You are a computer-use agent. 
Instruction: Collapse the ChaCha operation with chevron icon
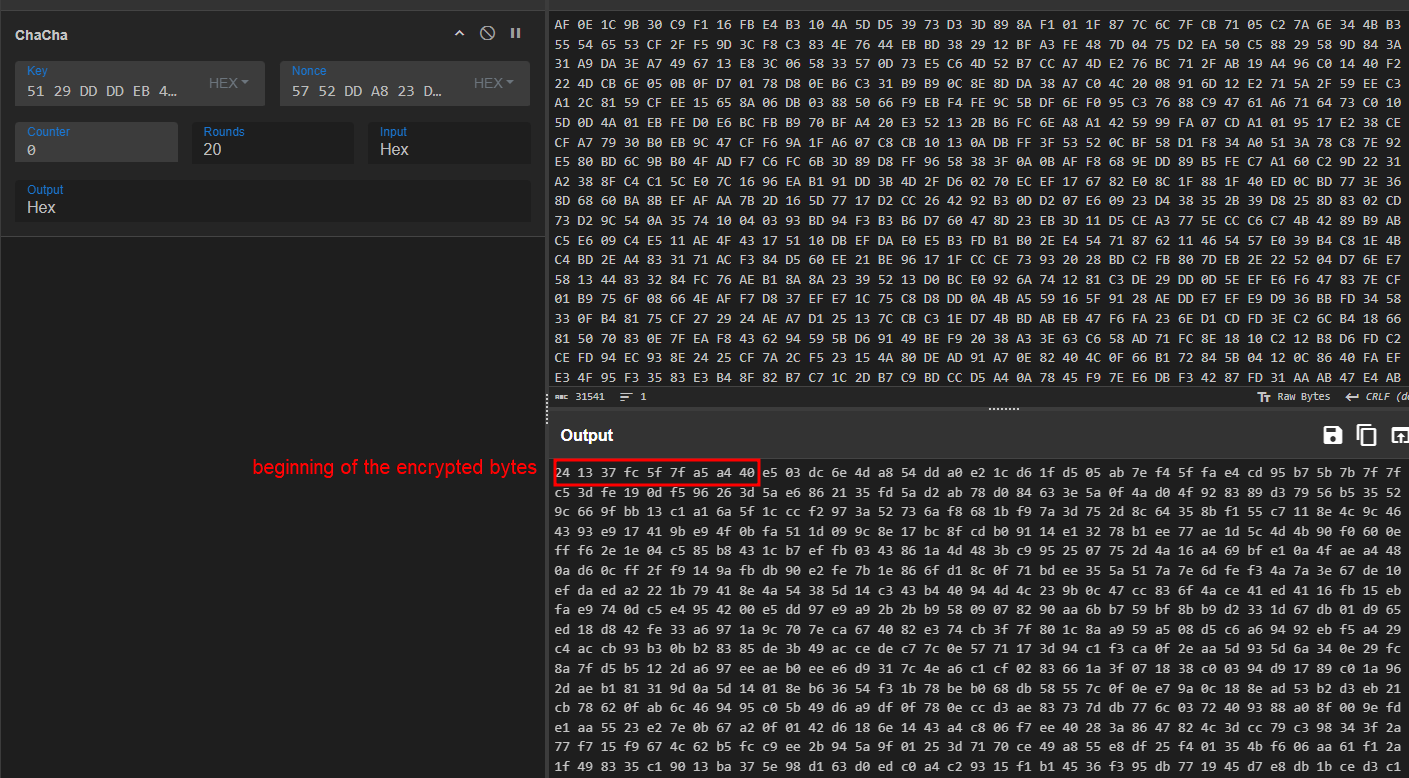click(460, 34)
